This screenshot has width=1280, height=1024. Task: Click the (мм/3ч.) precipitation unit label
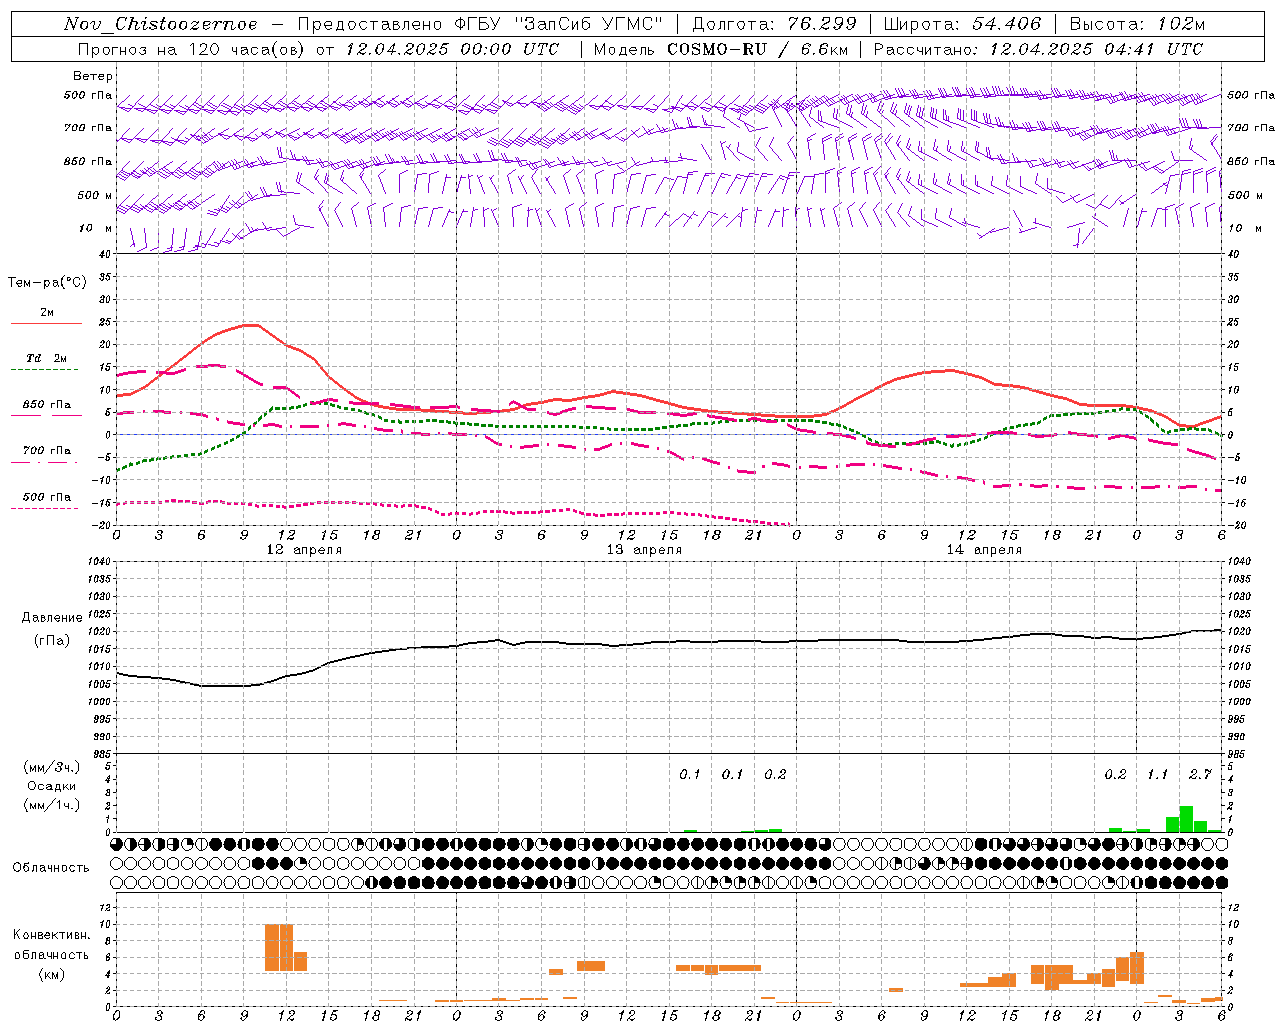(52, 767)
